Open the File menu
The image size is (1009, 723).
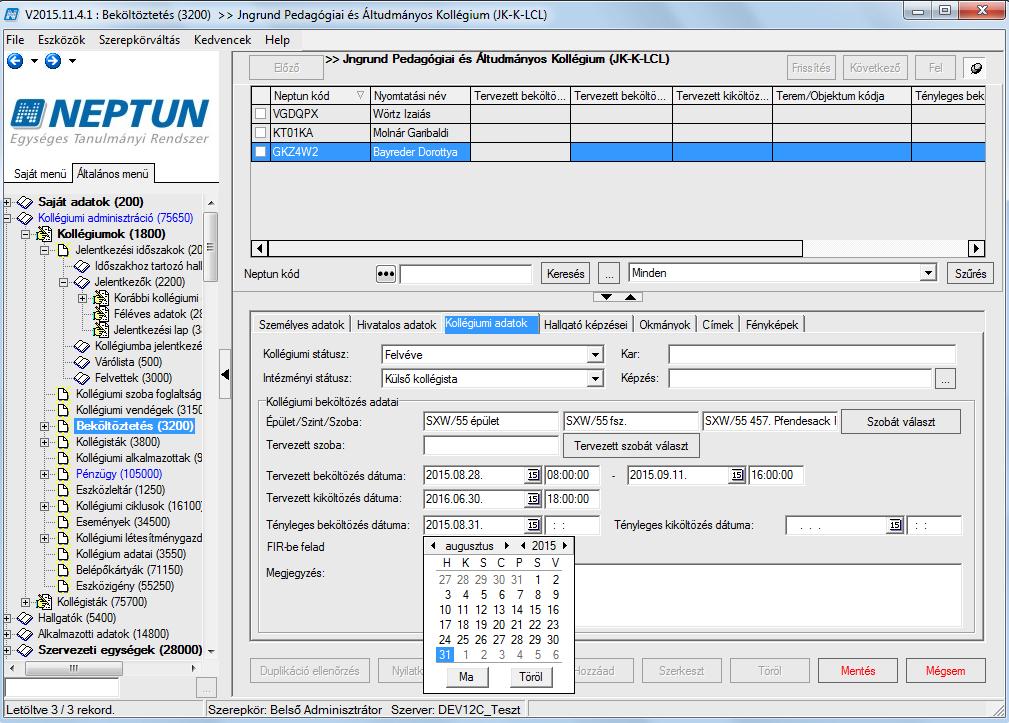point(15,40)
